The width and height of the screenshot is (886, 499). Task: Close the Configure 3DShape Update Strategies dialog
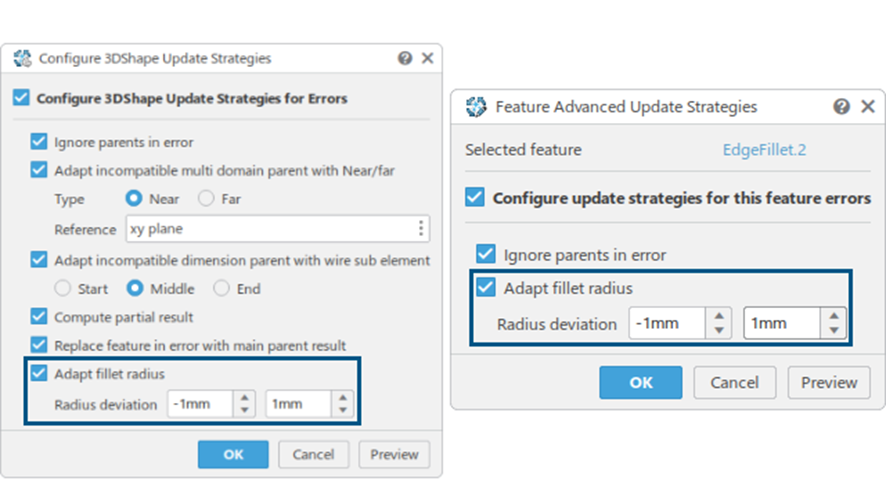click(427, 59)
